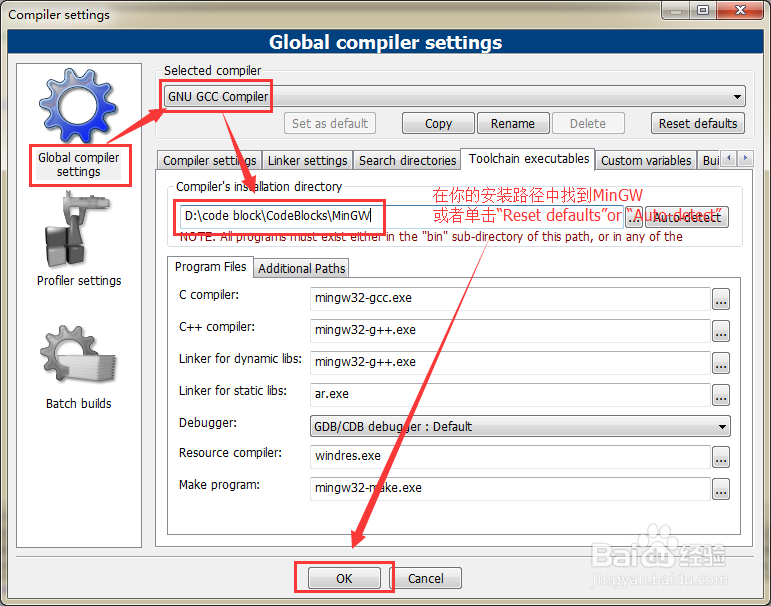Dismiss dialog with Cancel button
This screenshot has width=771, height=606.
426,578
